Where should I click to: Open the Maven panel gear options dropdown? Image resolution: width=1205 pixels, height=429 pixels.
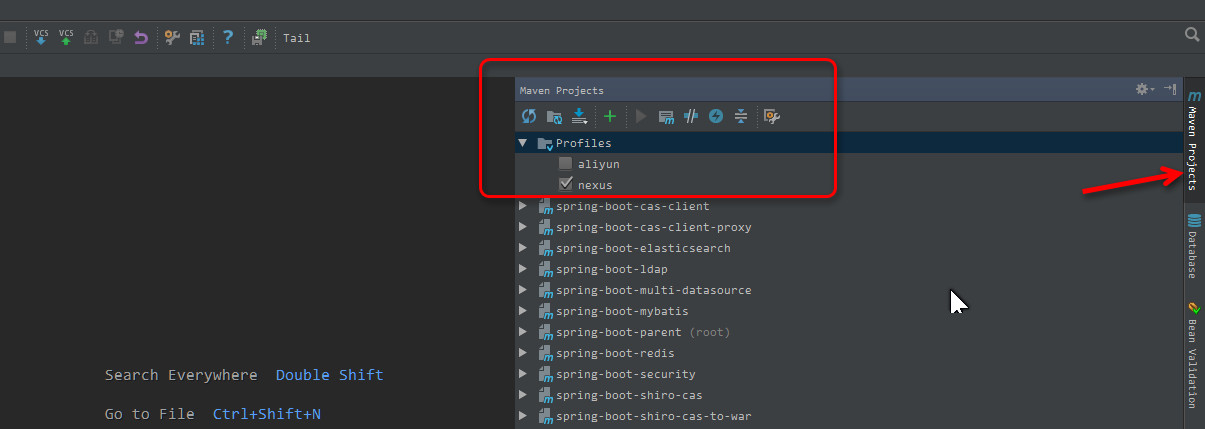coord(1144,90)
